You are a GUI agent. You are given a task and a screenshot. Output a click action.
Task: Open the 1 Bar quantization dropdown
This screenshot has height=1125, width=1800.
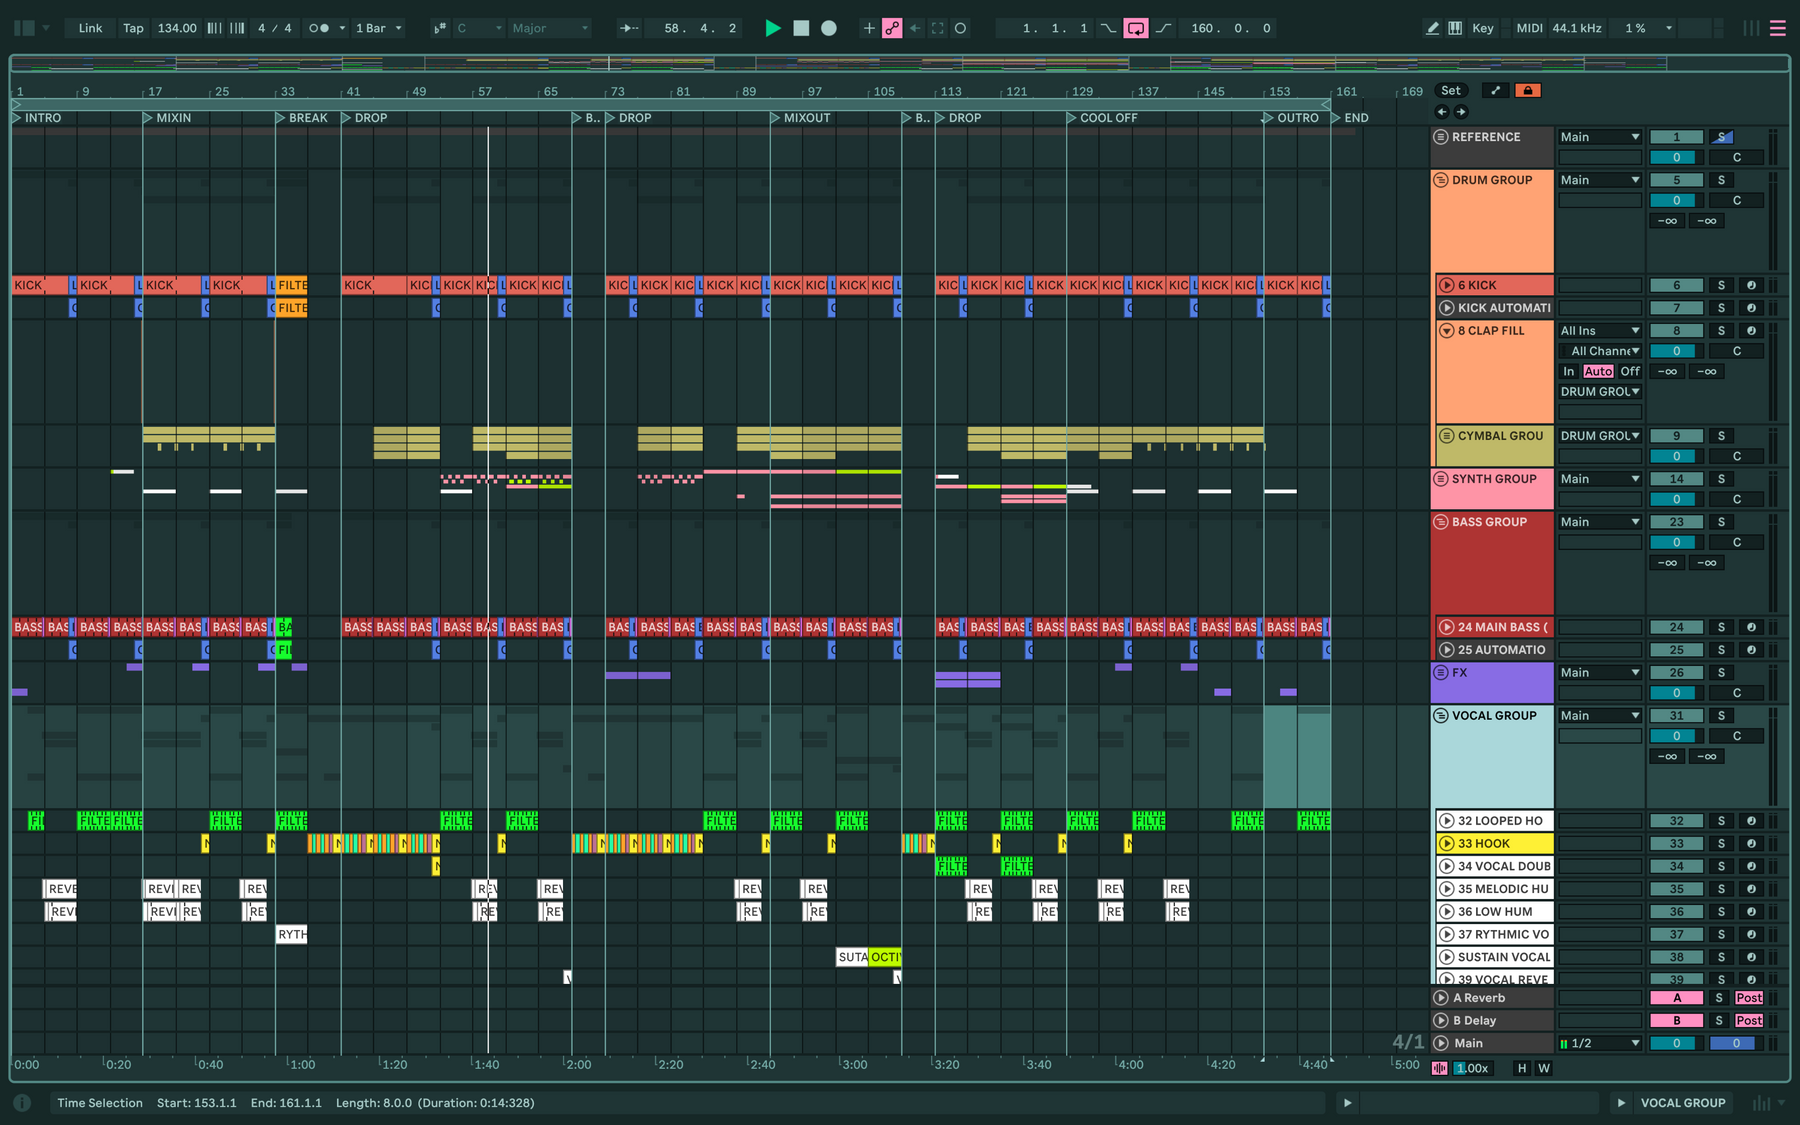coord(379,28)
